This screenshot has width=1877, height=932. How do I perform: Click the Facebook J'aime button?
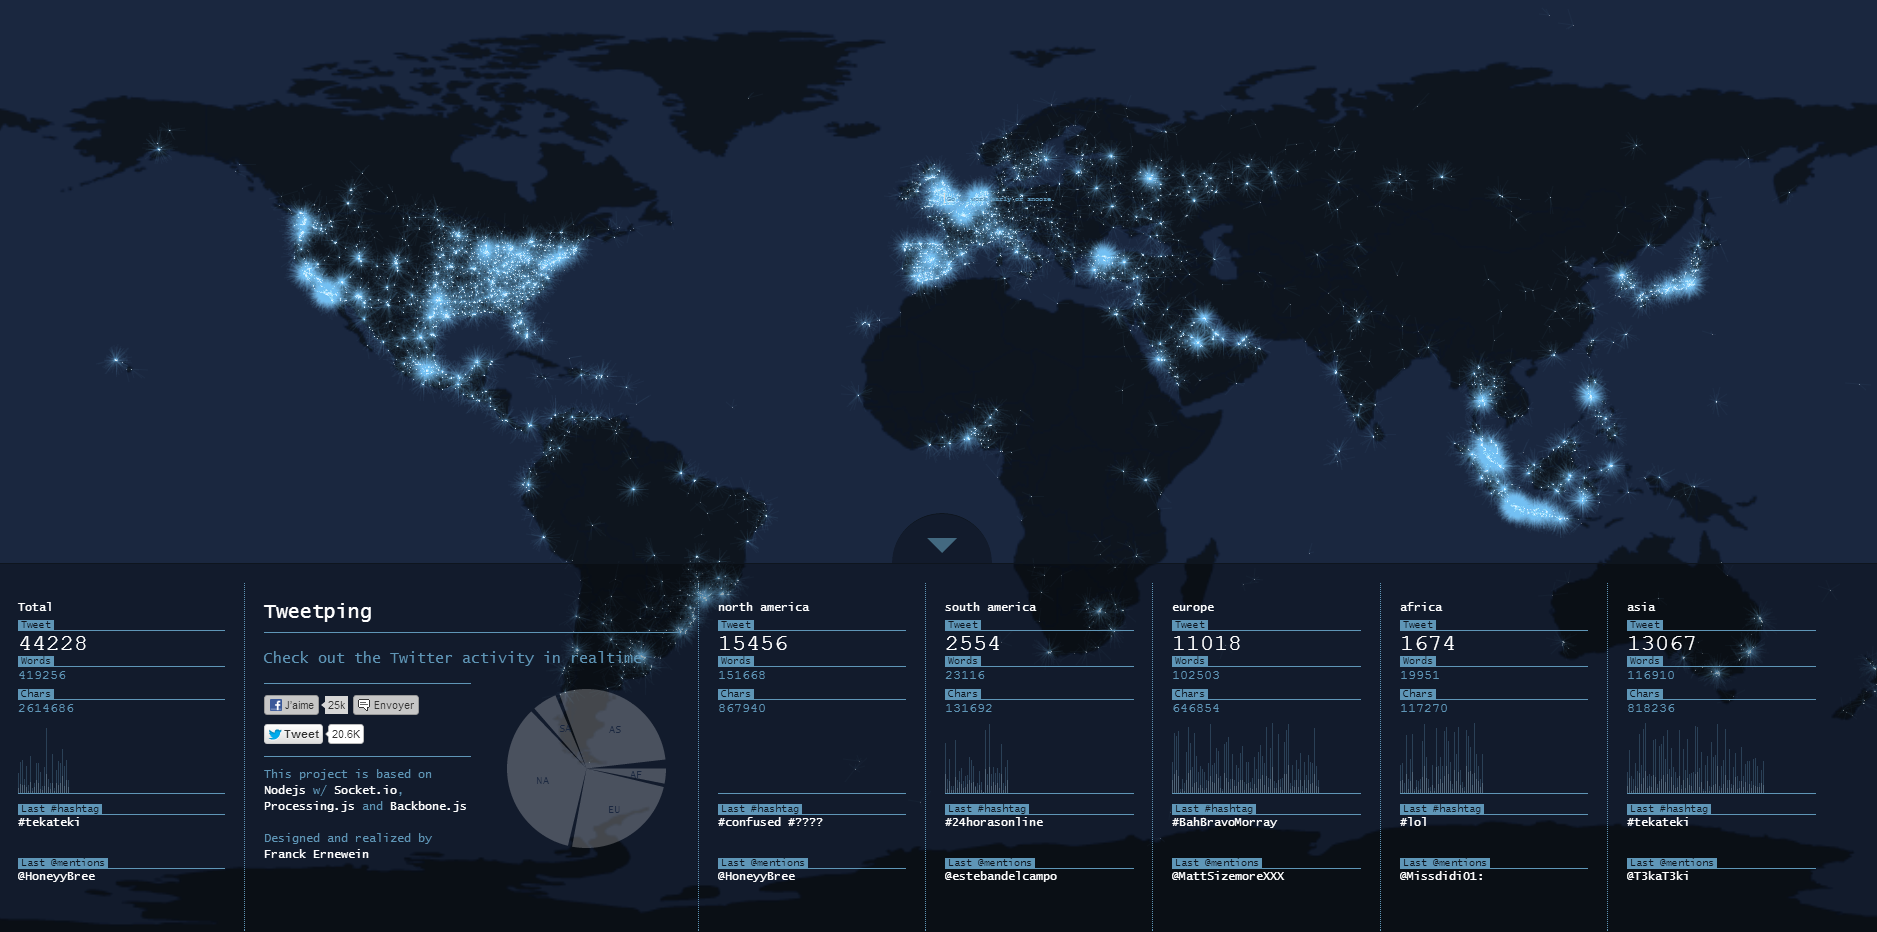(x=291, y=705)
